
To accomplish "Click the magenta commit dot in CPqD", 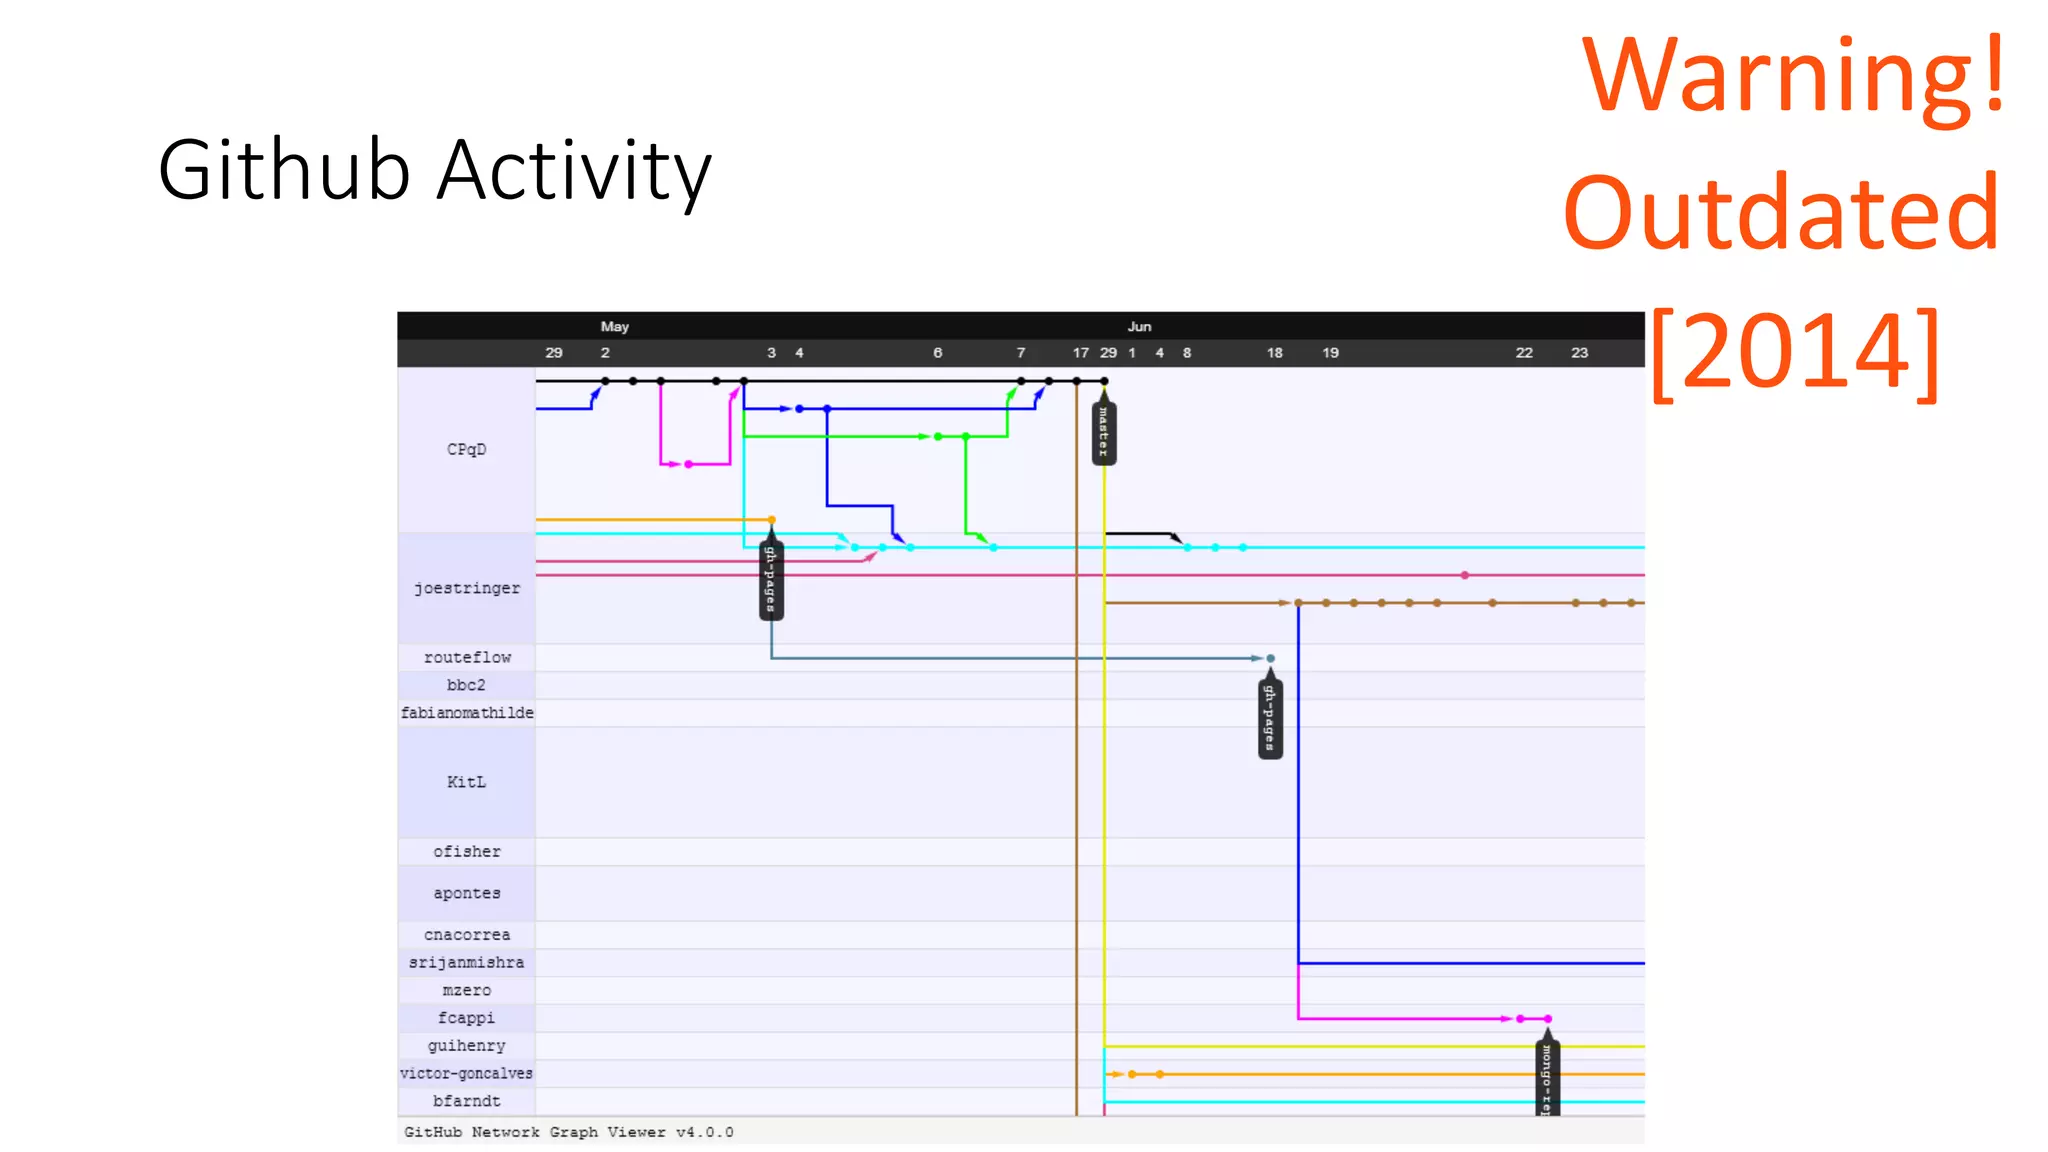I will point(688,464).
